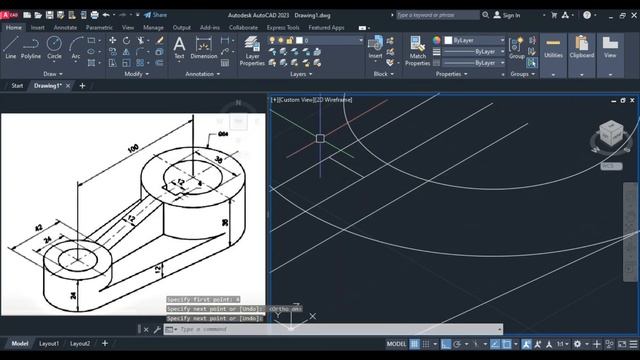Expand the Draw panel
This screenshot has width=640, height=360.
(x=53, y=74)
